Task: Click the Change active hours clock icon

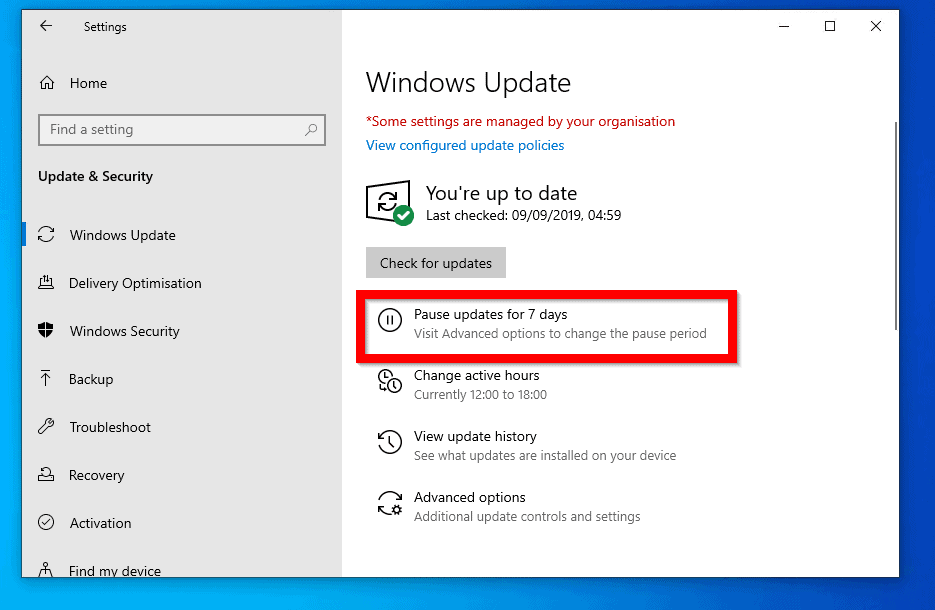Action: [x=390, y=381]
